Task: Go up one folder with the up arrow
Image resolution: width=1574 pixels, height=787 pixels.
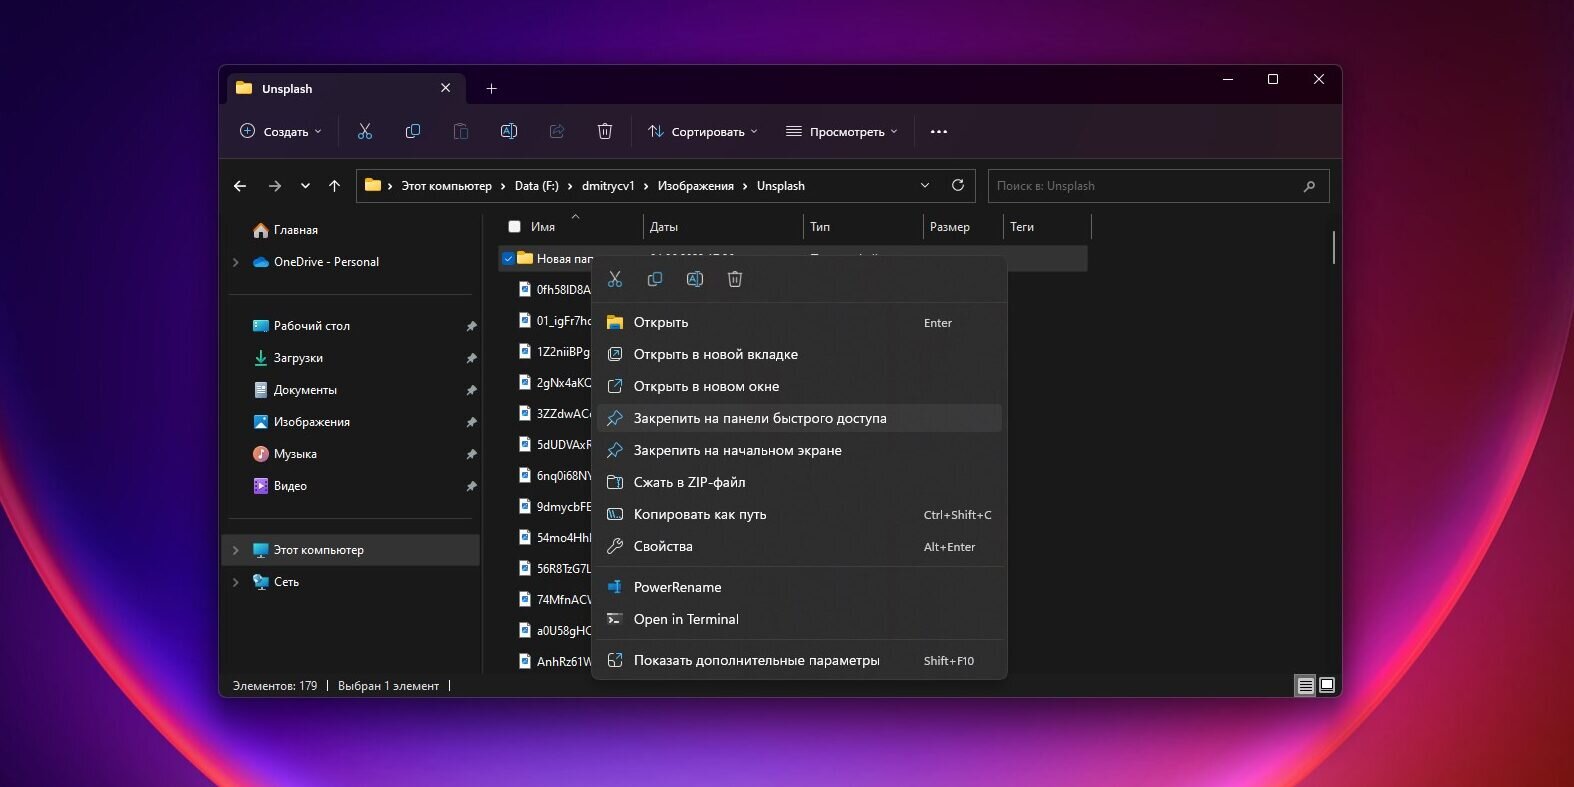Action: (334, 186)
